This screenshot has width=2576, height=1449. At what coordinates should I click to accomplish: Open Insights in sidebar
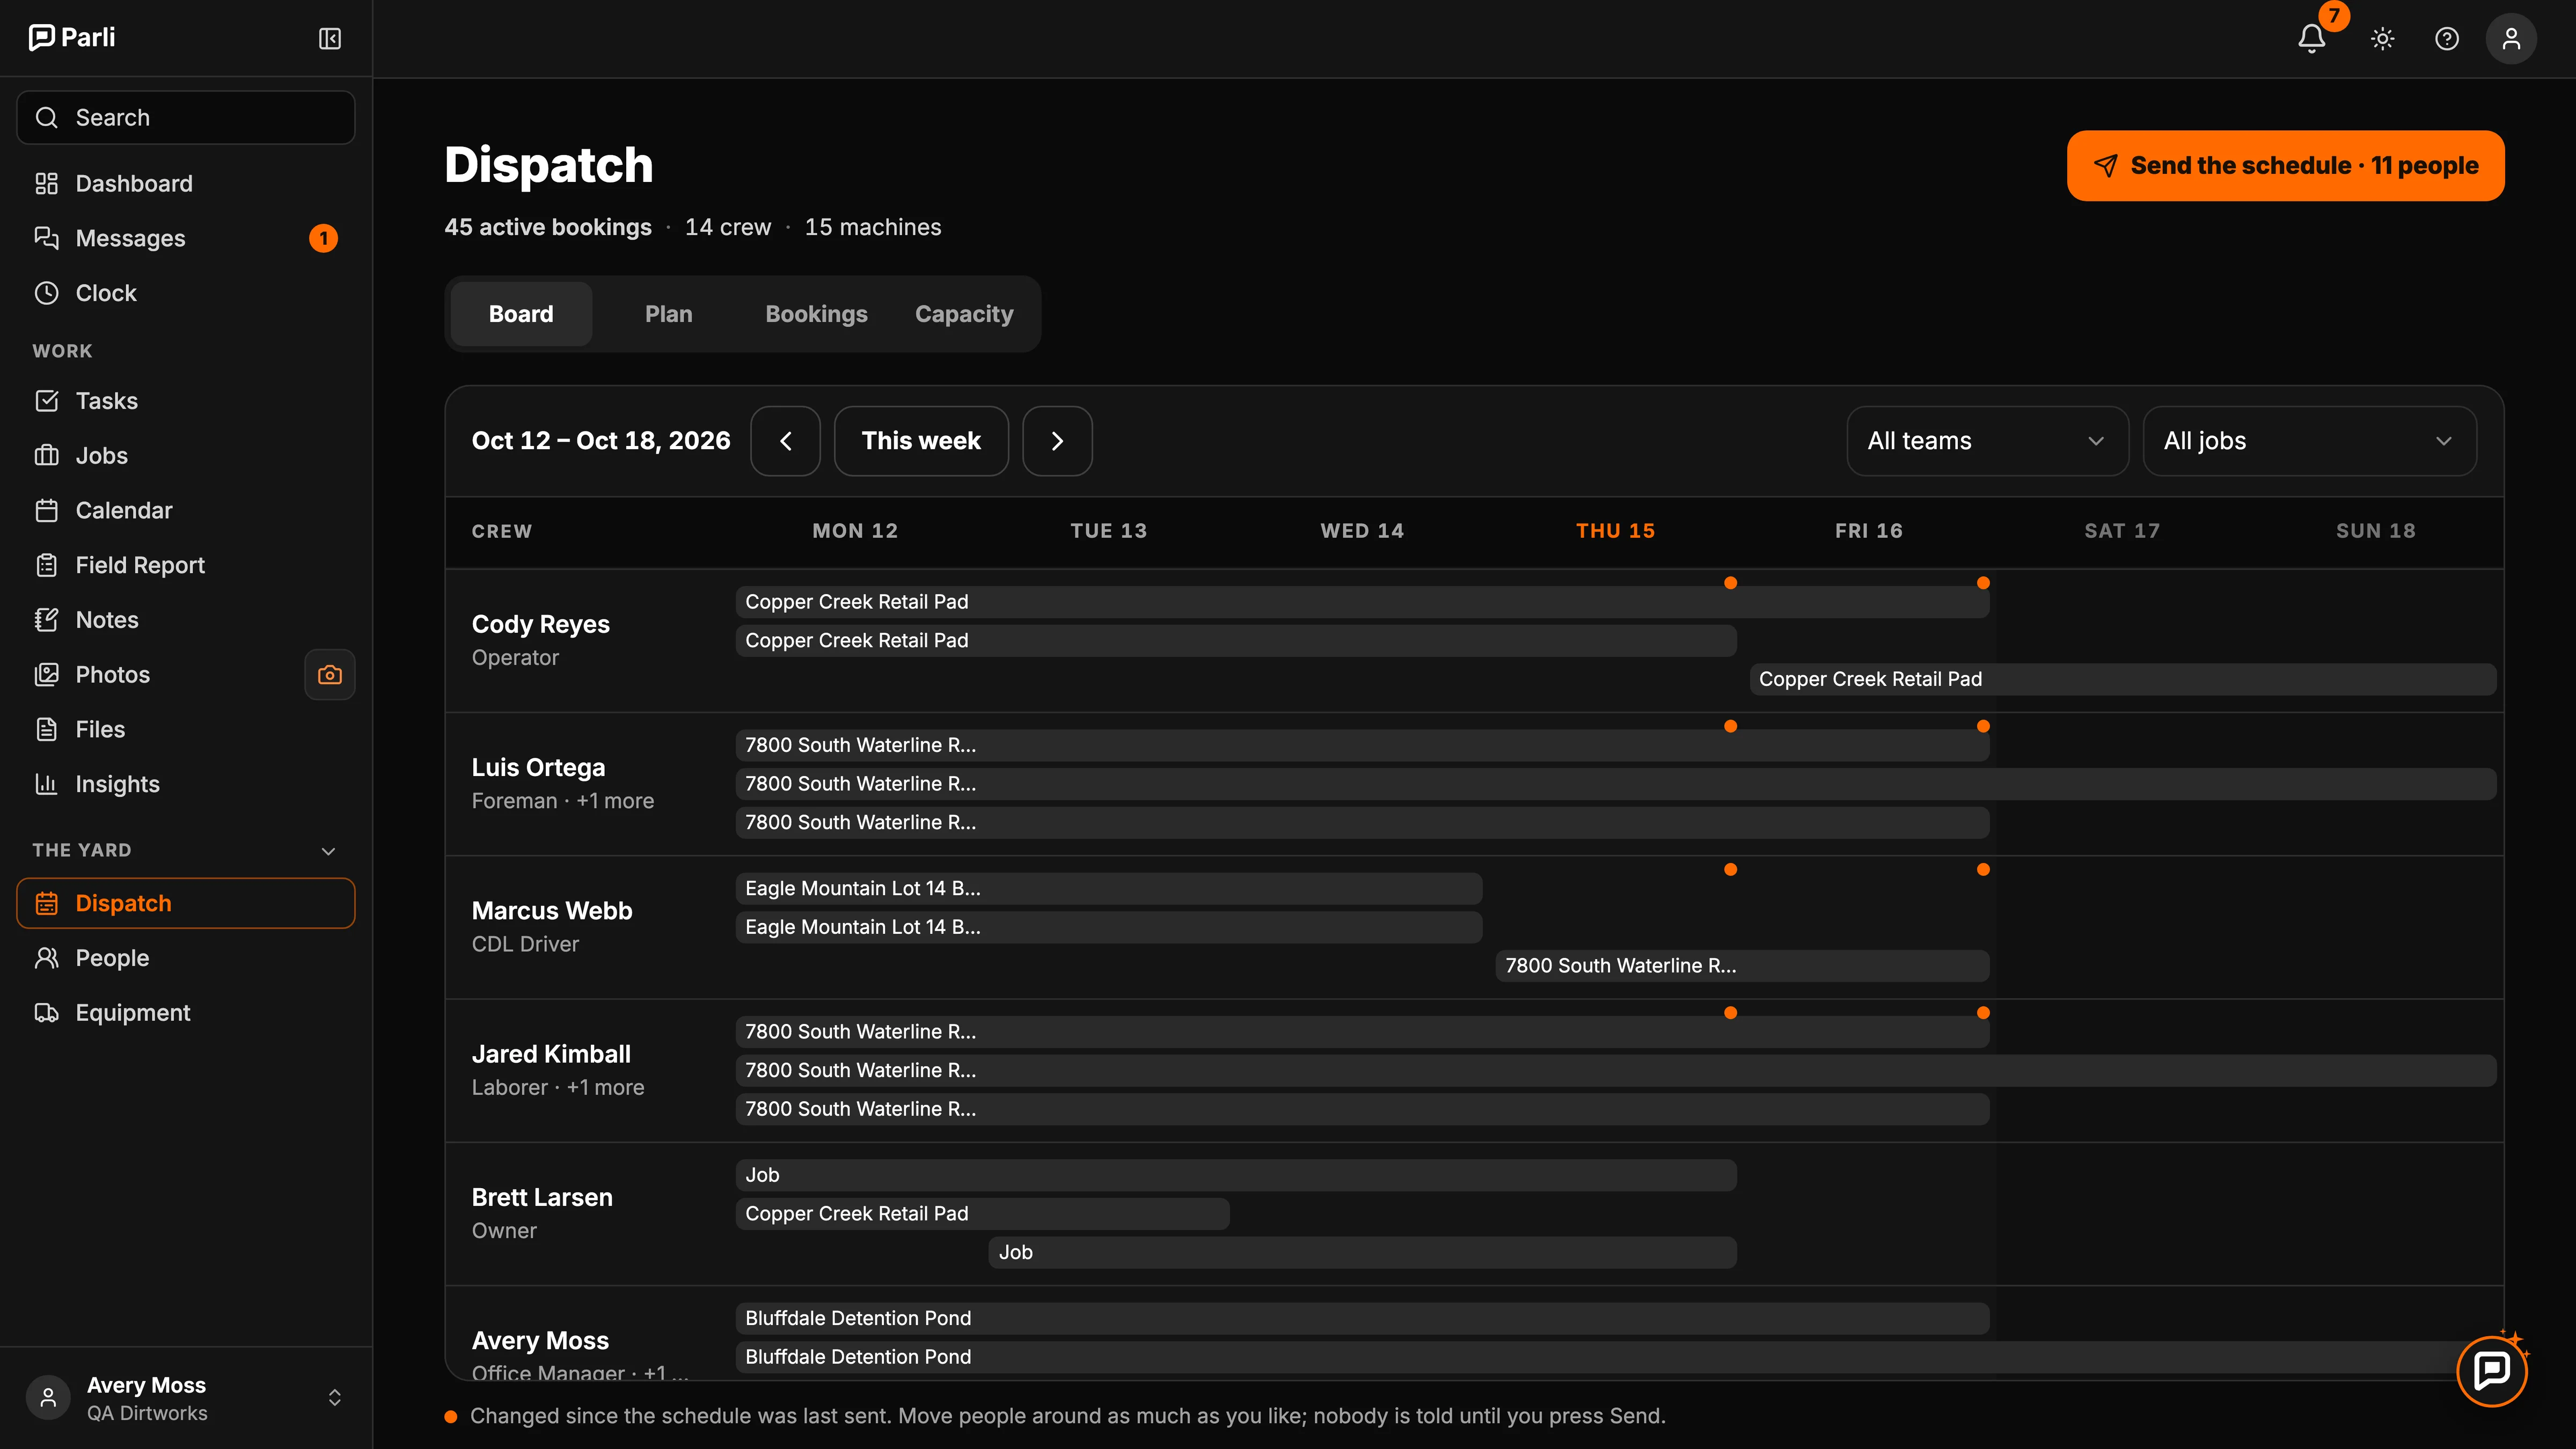click(186, 784)
